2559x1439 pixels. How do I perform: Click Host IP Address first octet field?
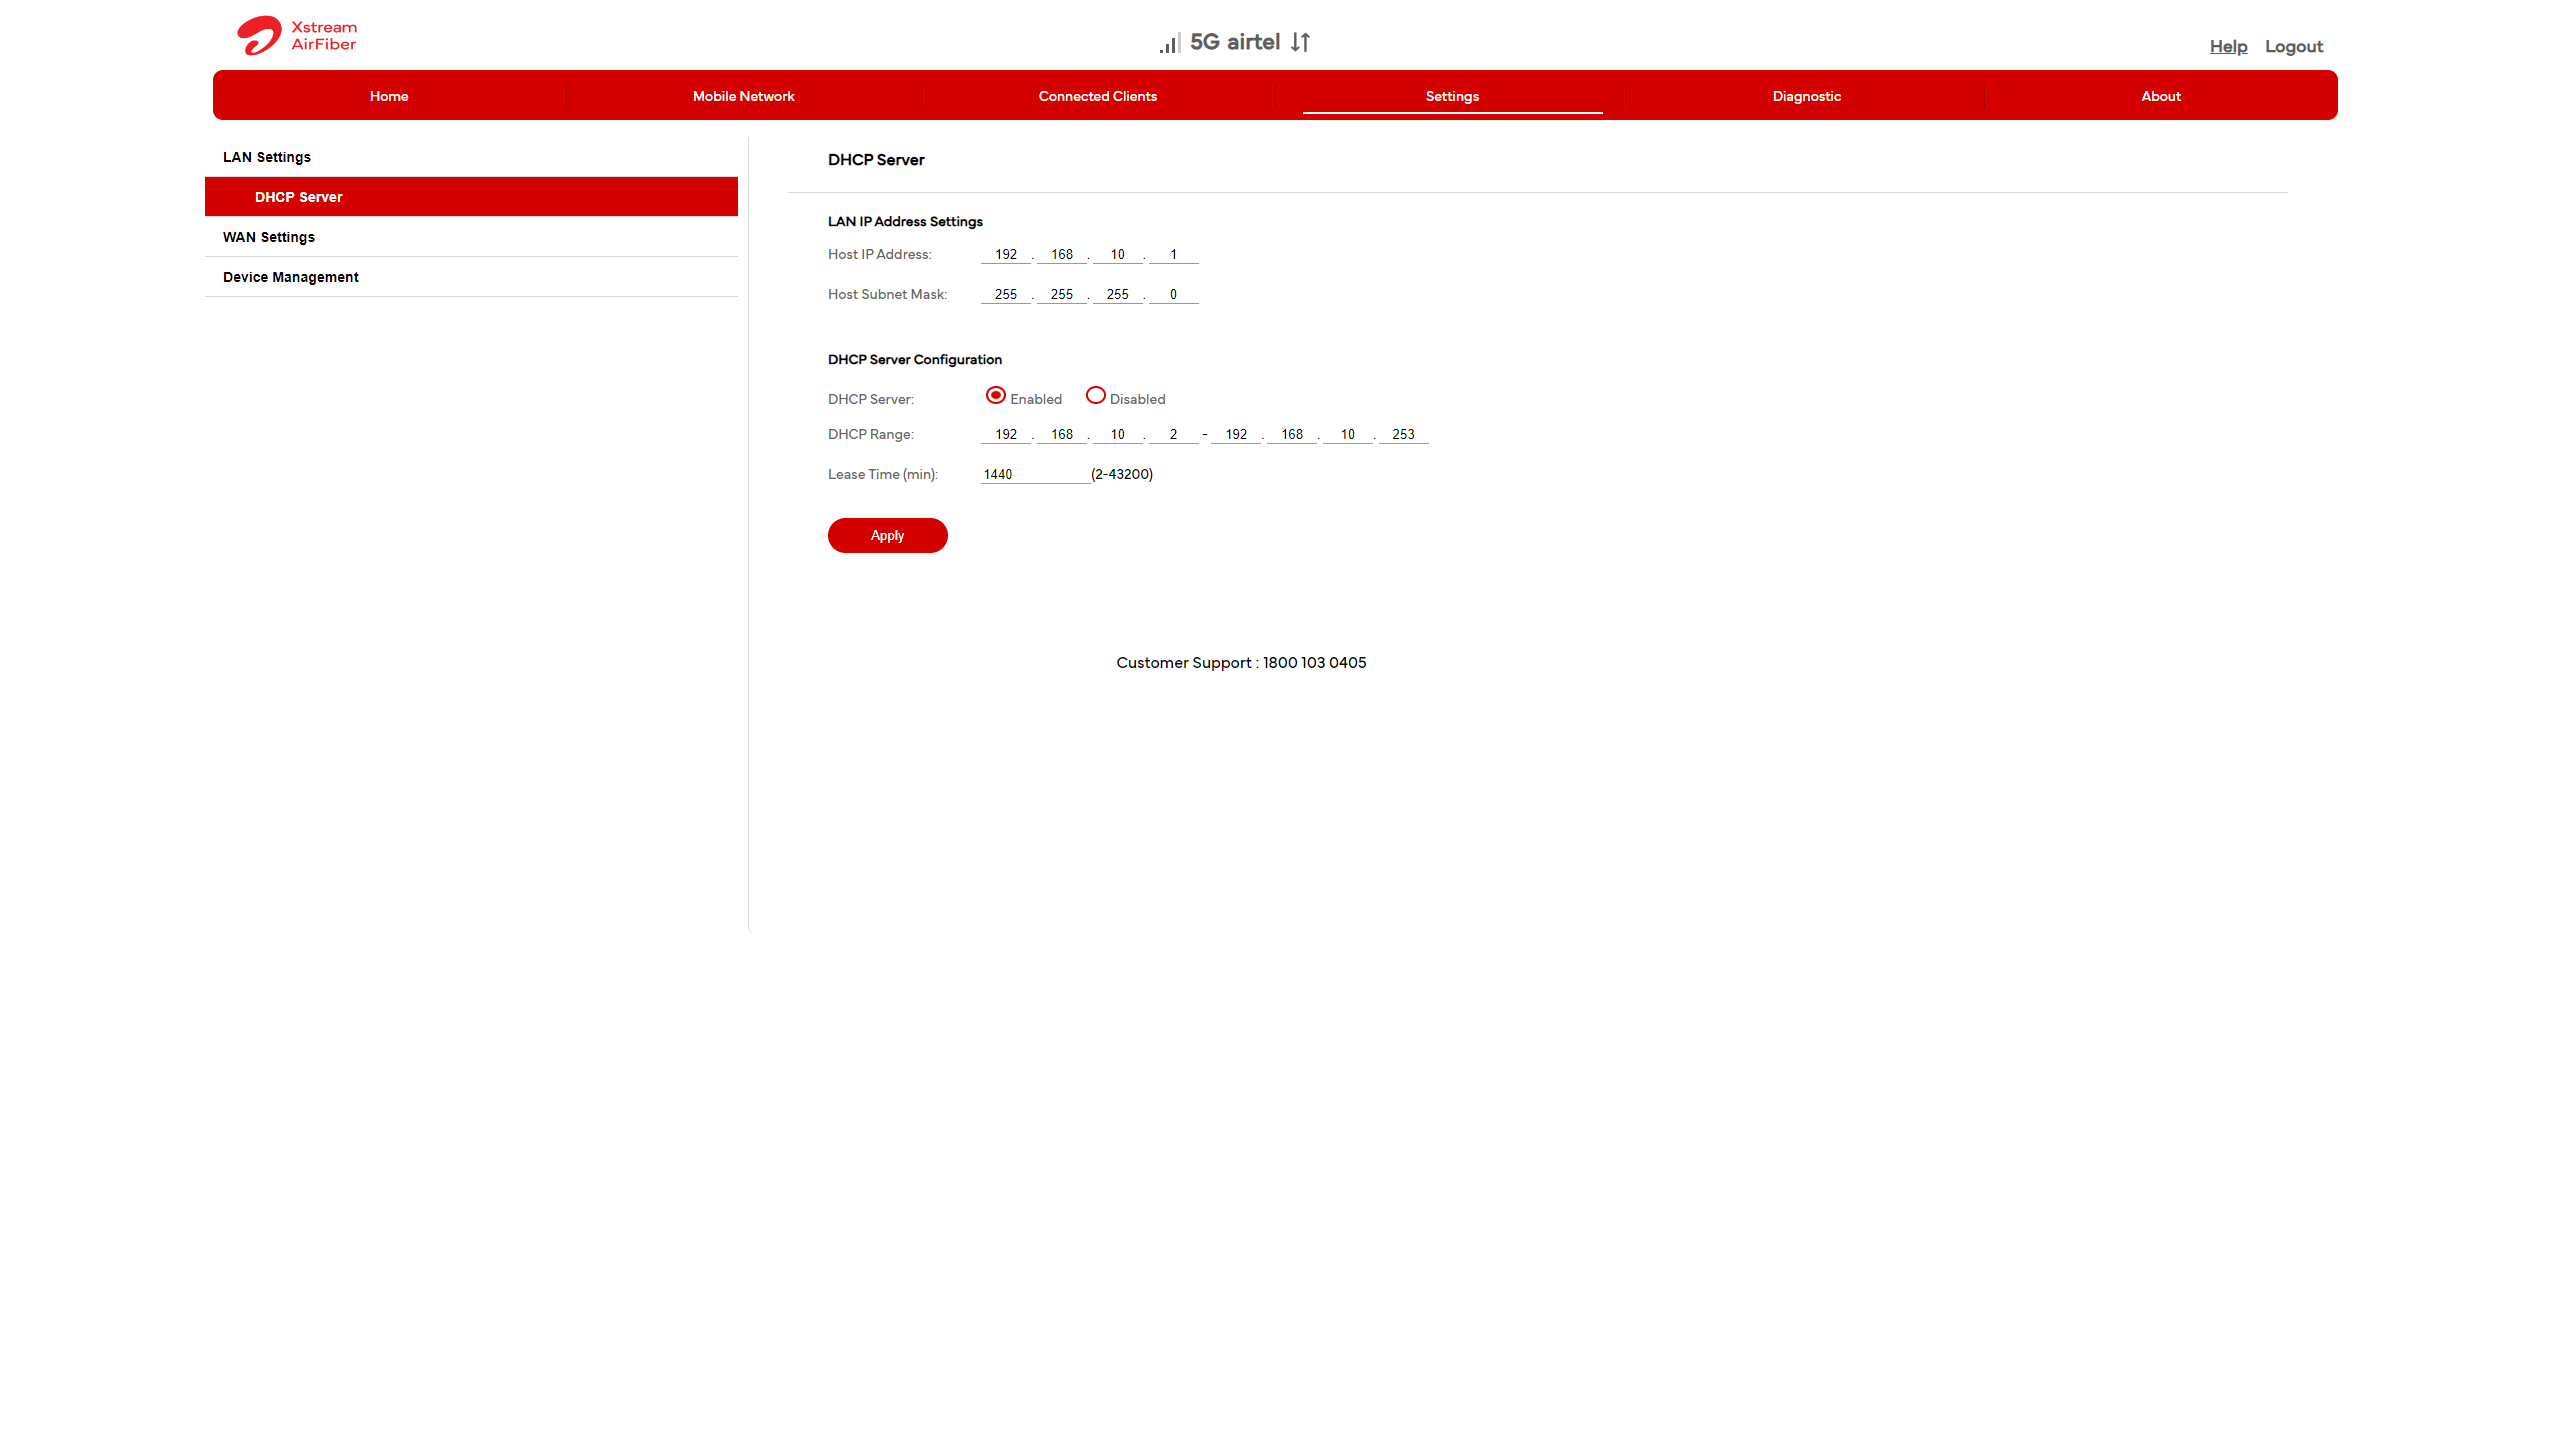(1005, 254)
